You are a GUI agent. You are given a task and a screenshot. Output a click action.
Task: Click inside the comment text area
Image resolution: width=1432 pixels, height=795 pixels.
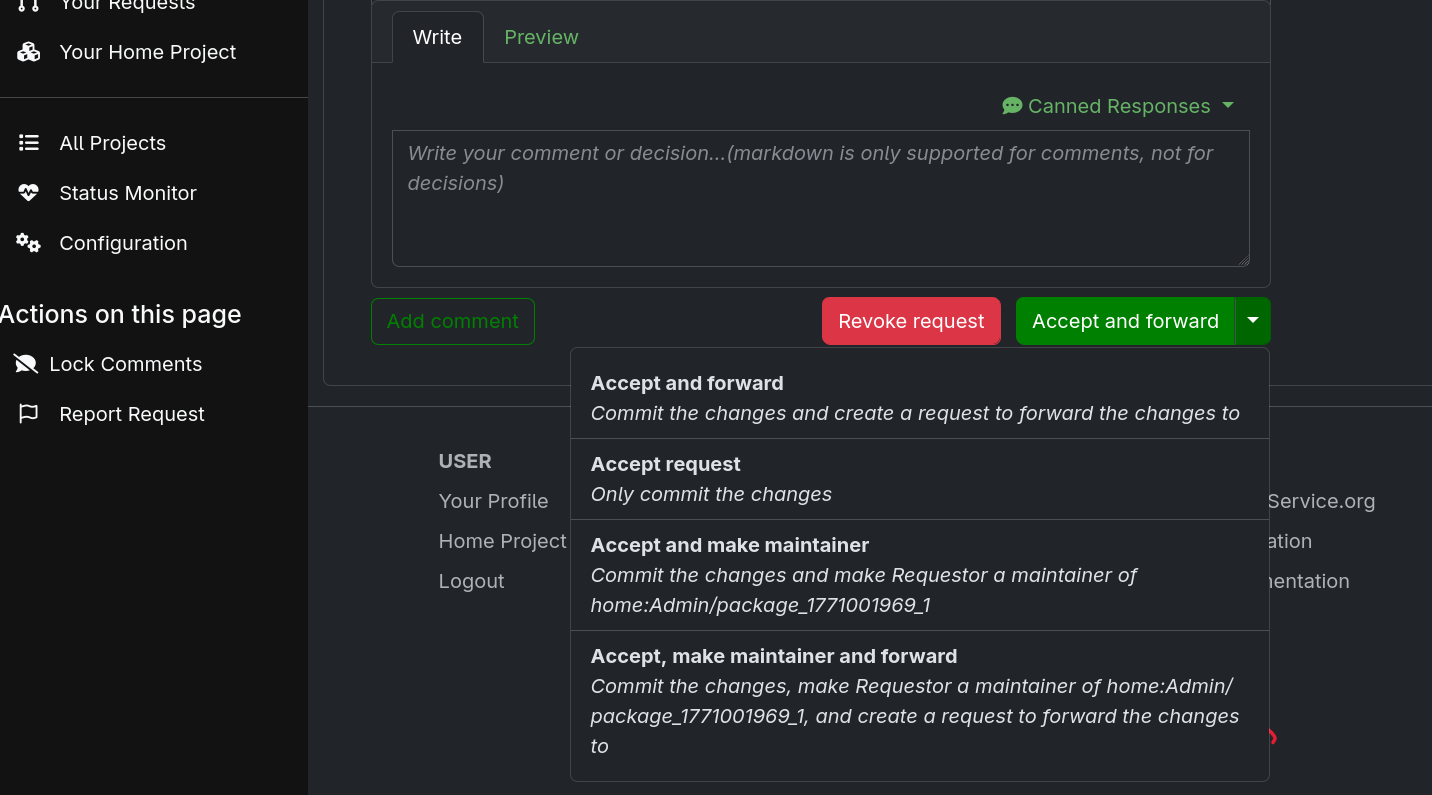point(820,198)
